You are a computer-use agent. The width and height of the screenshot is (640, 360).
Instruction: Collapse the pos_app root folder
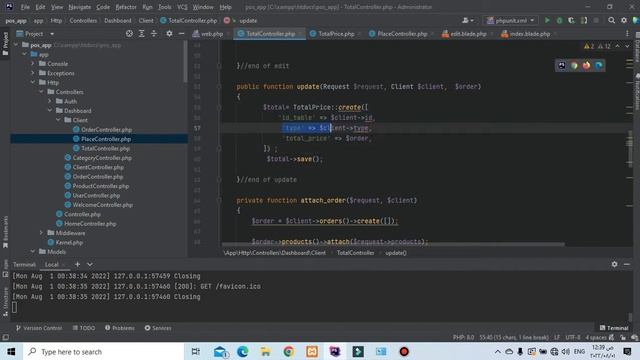[16, 45]
